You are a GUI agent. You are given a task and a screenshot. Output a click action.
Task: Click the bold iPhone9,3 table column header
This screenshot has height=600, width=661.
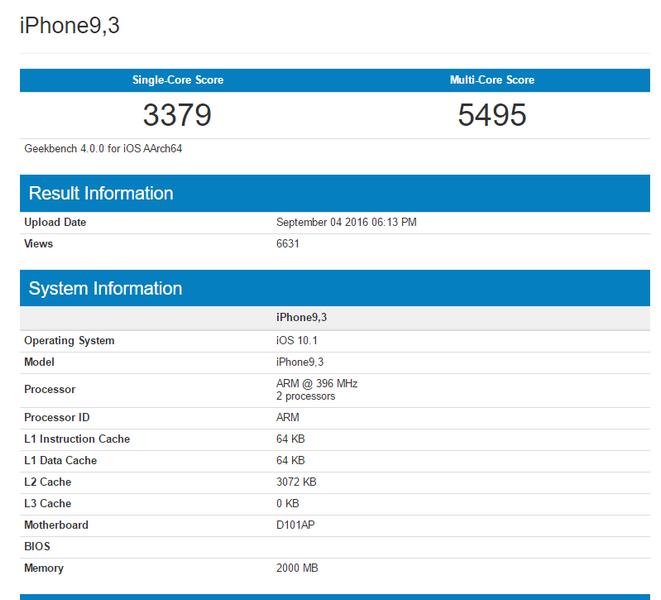pyautogui.click(x=301, y=317)
